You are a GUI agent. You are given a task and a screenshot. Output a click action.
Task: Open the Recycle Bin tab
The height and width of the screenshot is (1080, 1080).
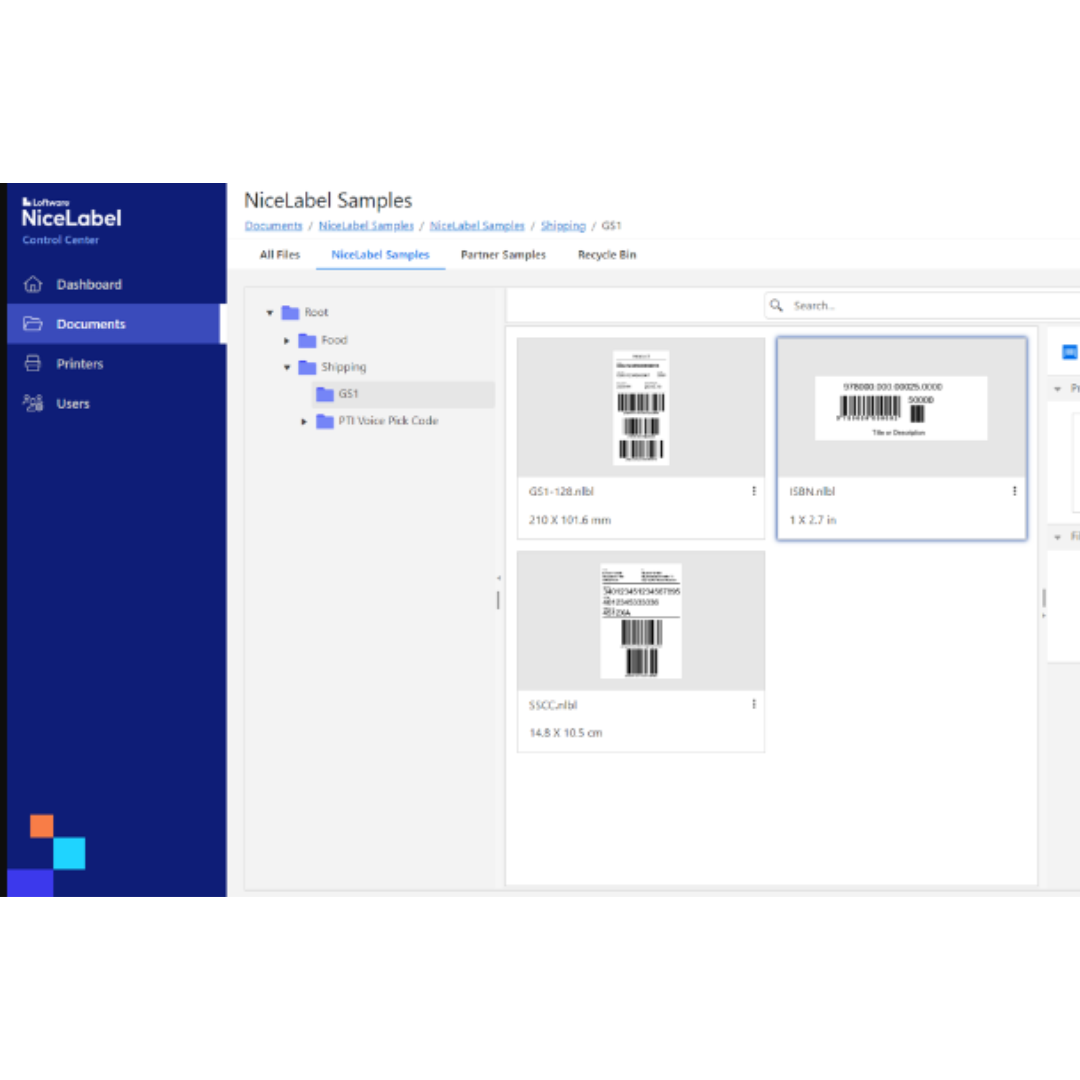(x=606, y=255)
